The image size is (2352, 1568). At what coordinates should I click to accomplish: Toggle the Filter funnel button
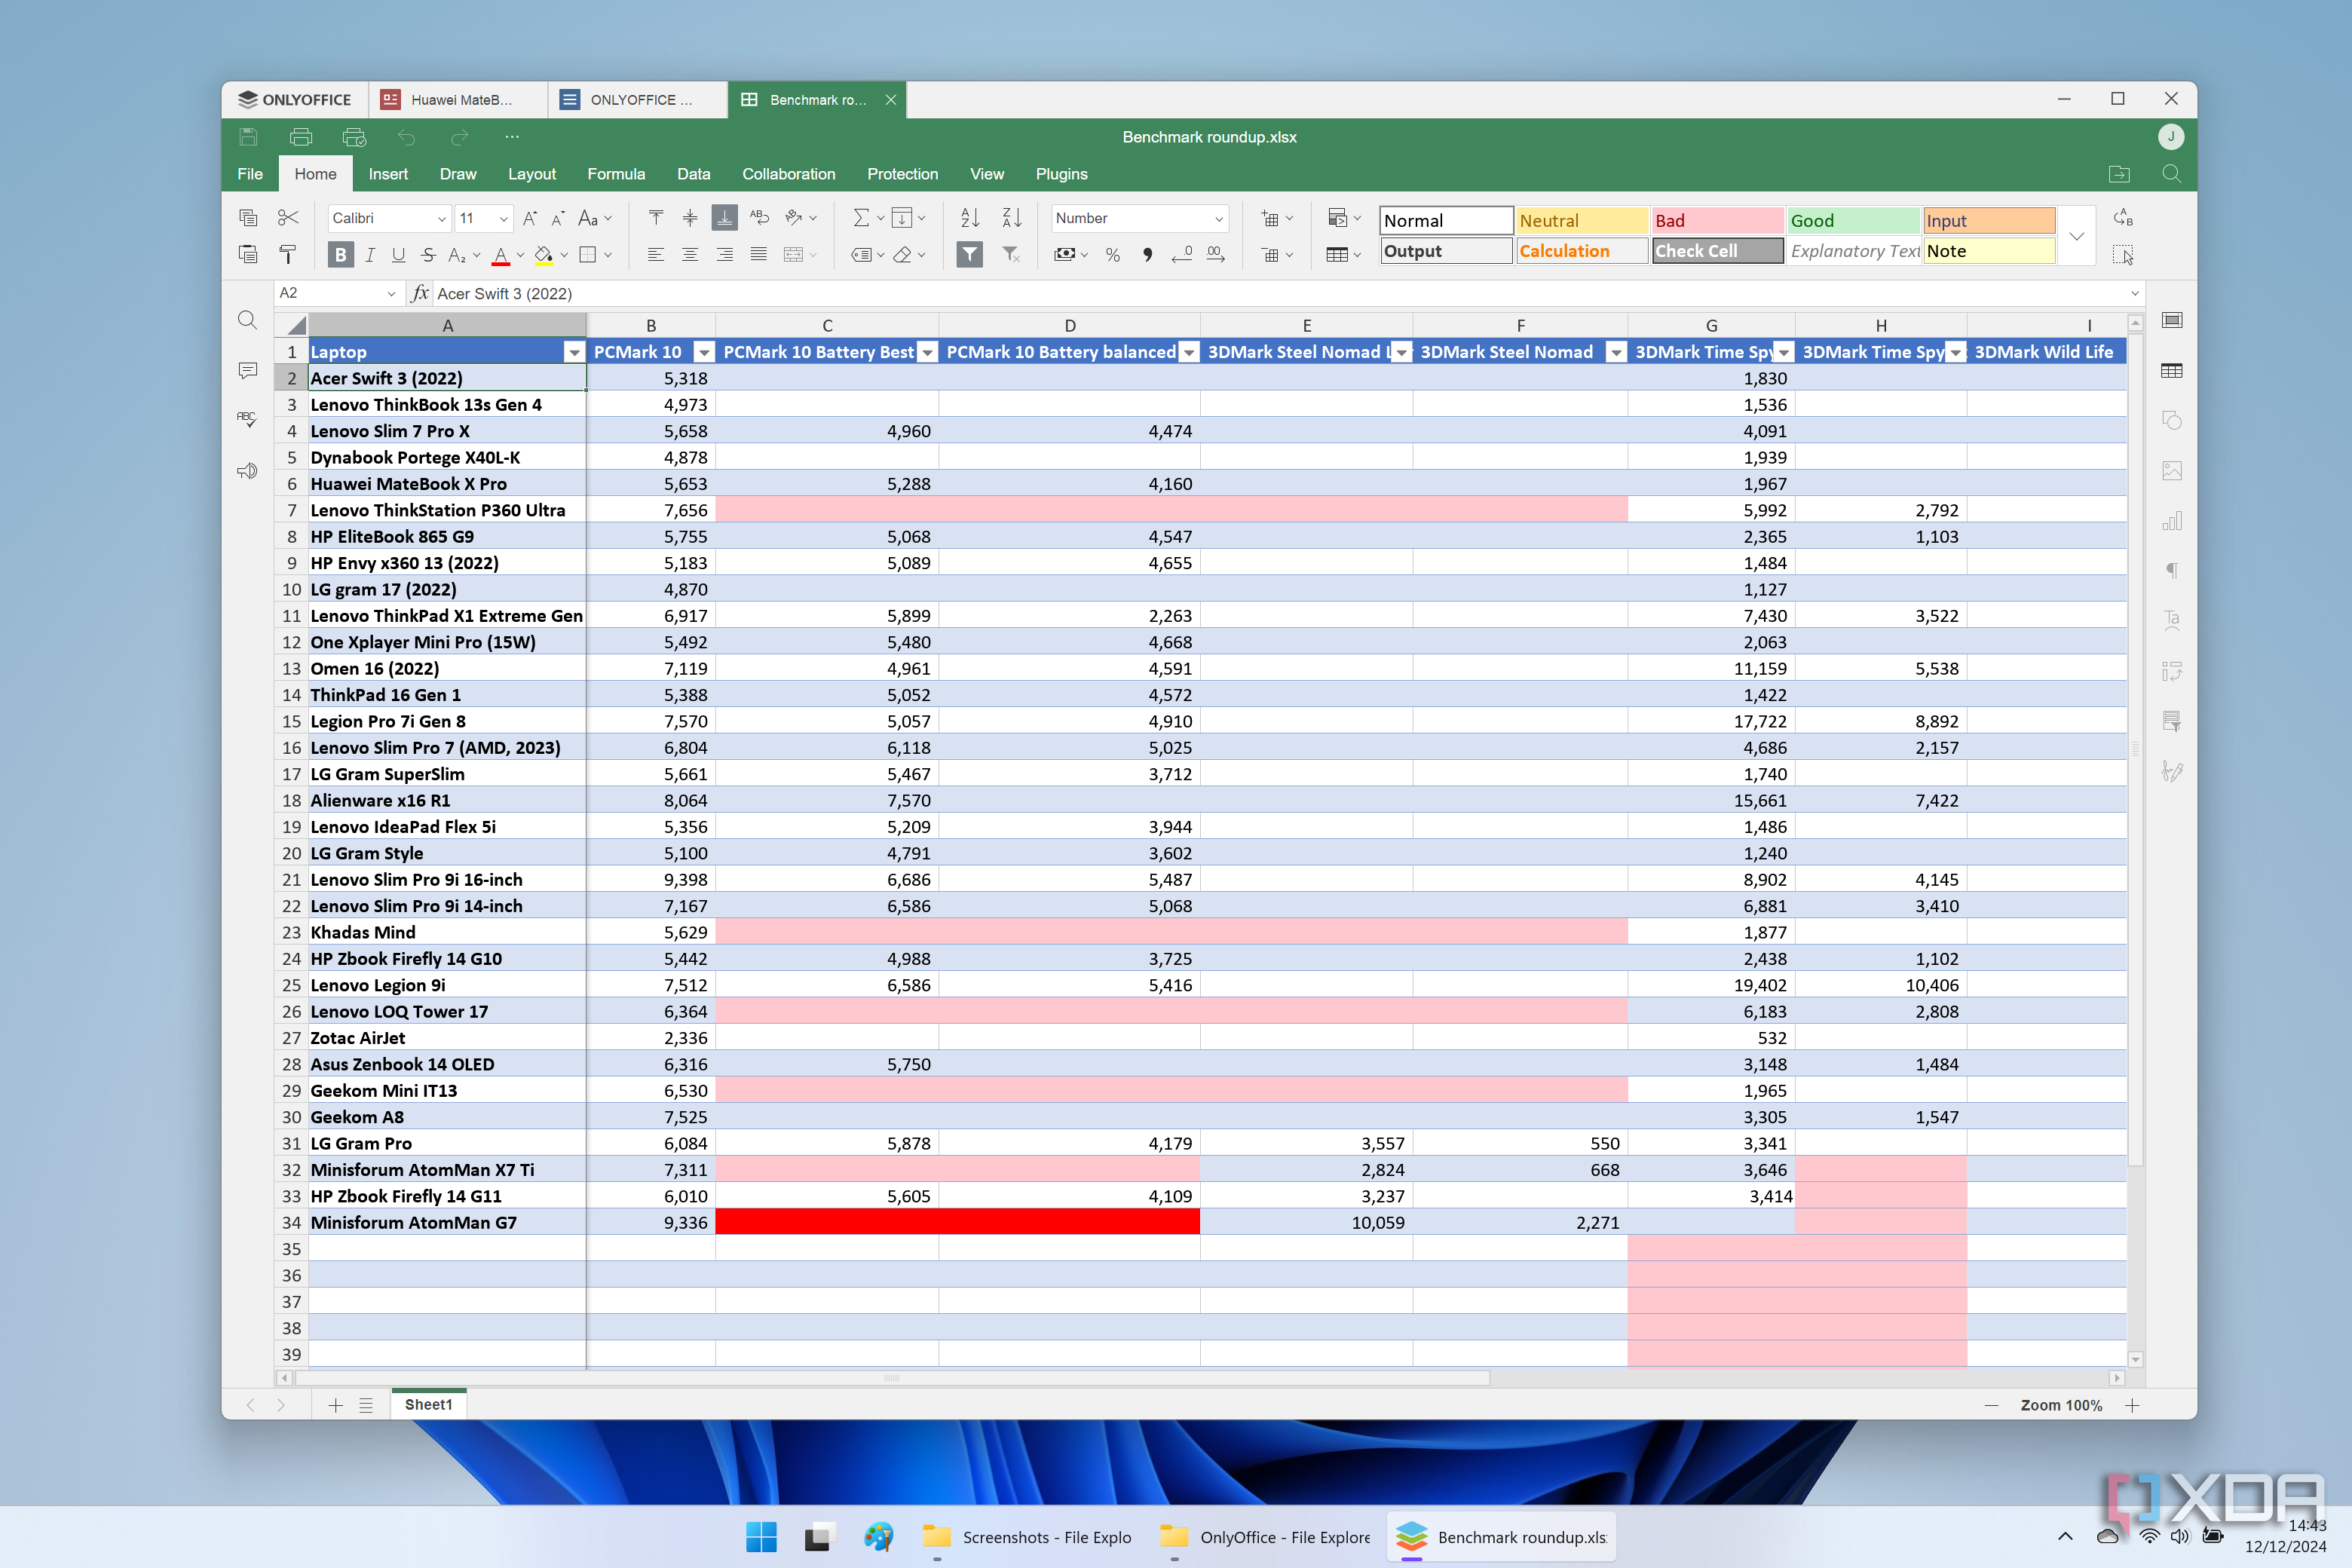(x=969, y=255)
